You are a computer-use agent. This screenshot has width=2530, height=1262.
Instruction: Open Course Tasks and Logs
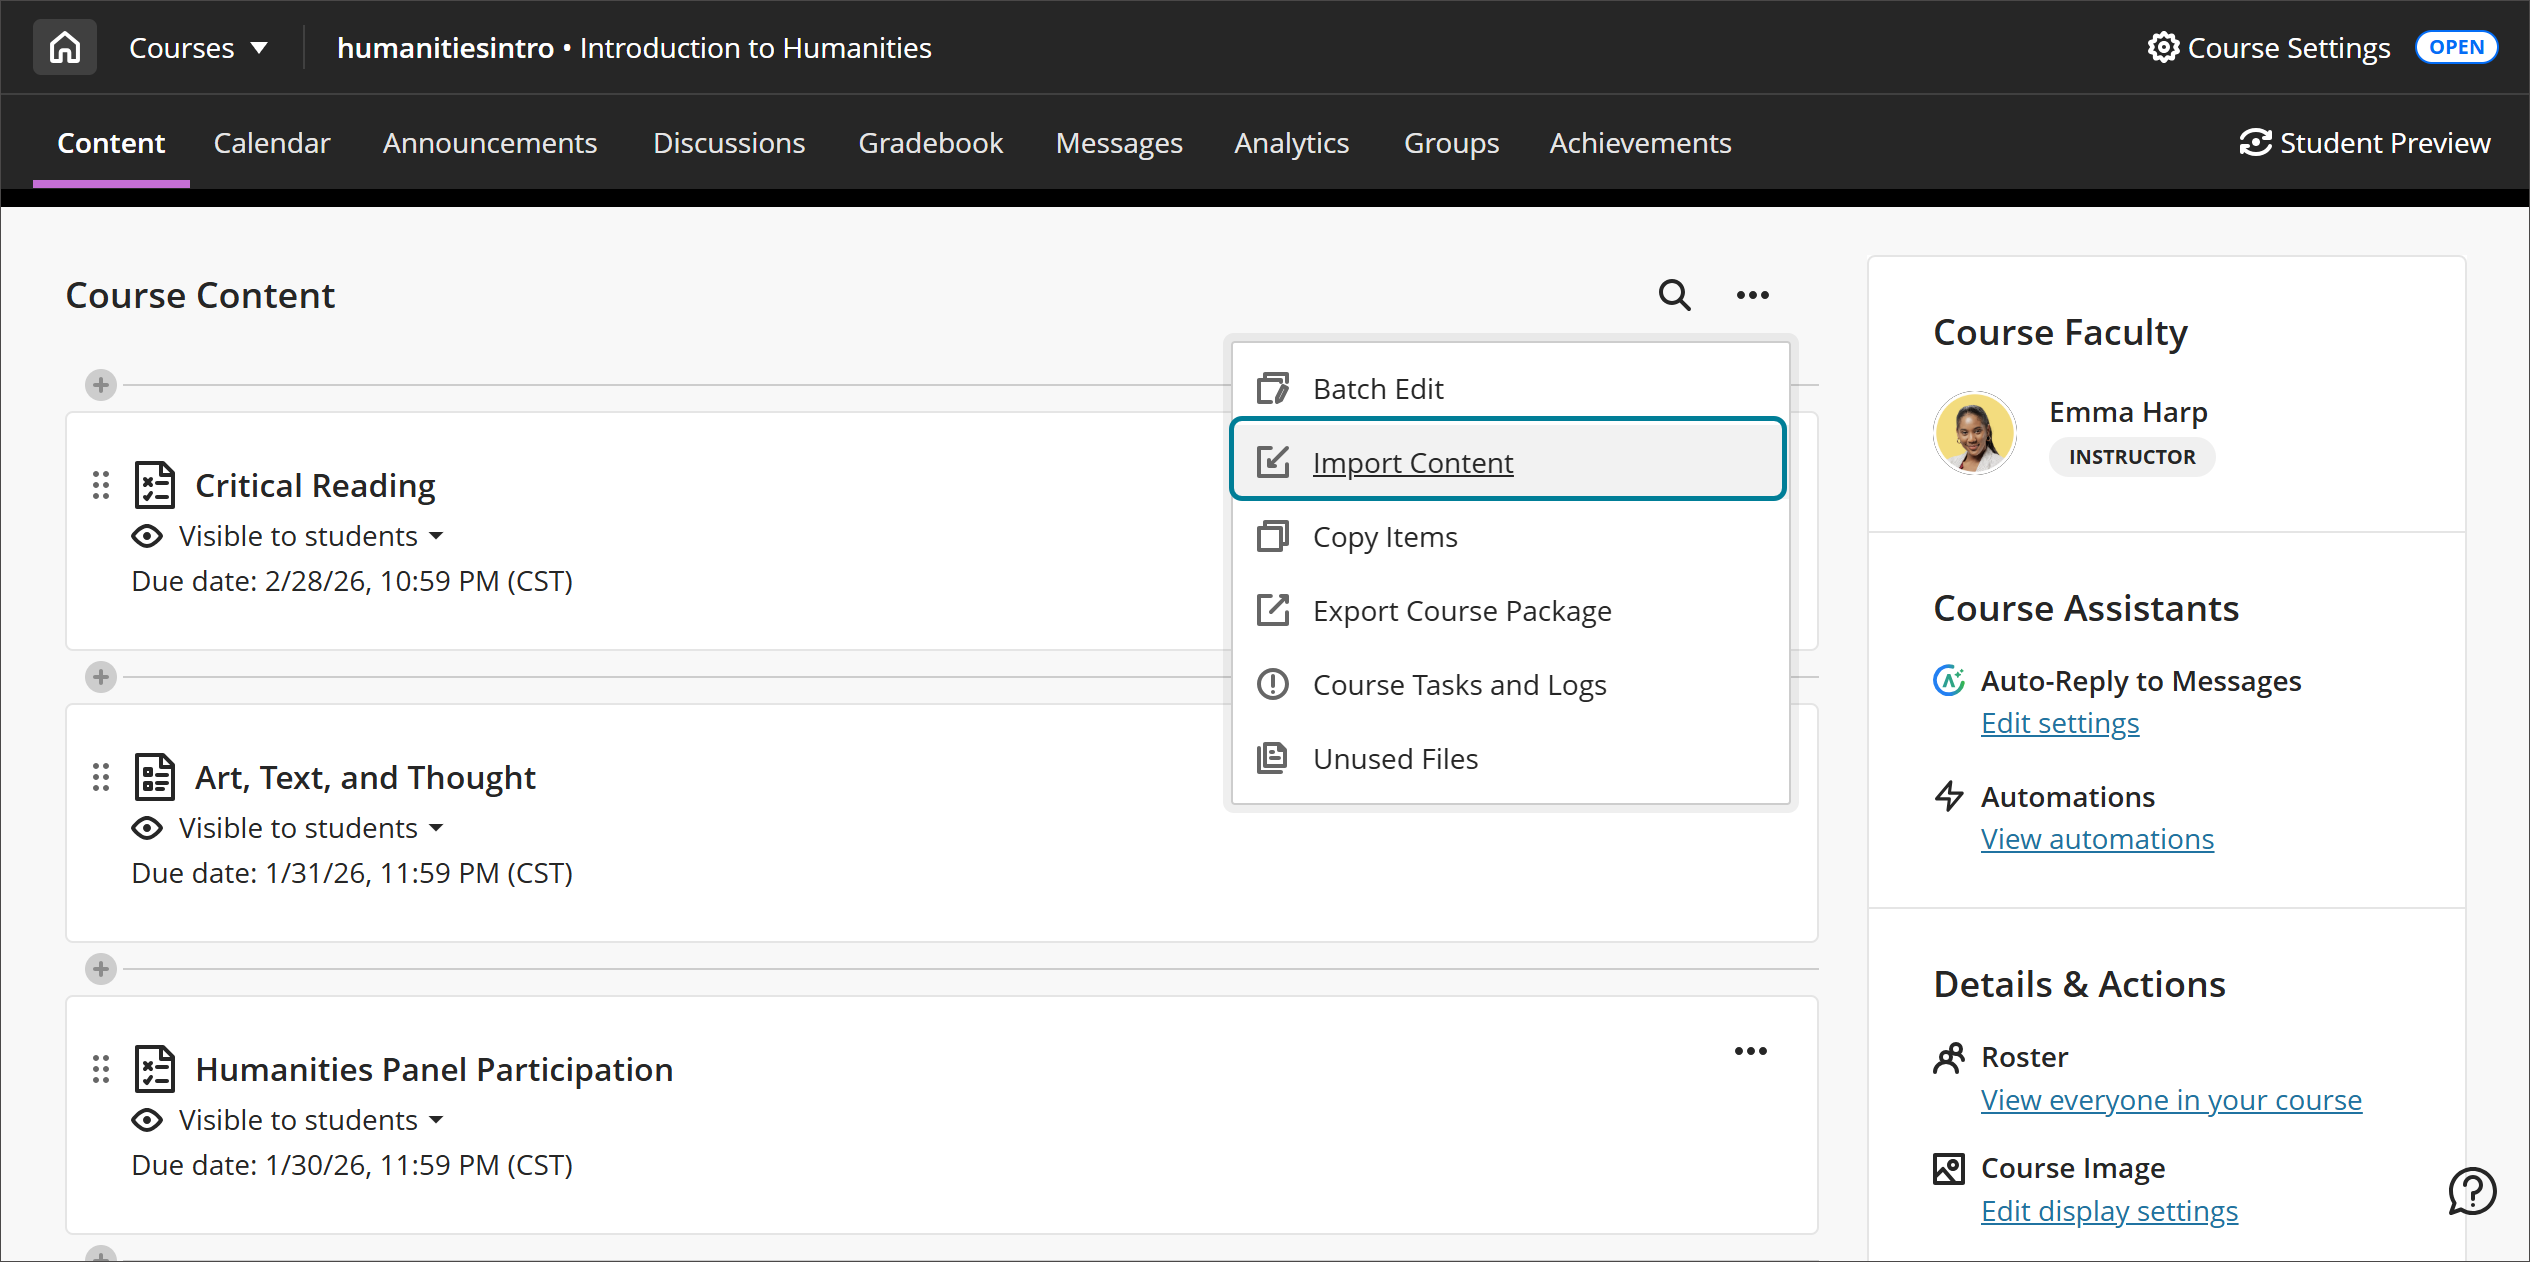click(x=1460, y=684)
